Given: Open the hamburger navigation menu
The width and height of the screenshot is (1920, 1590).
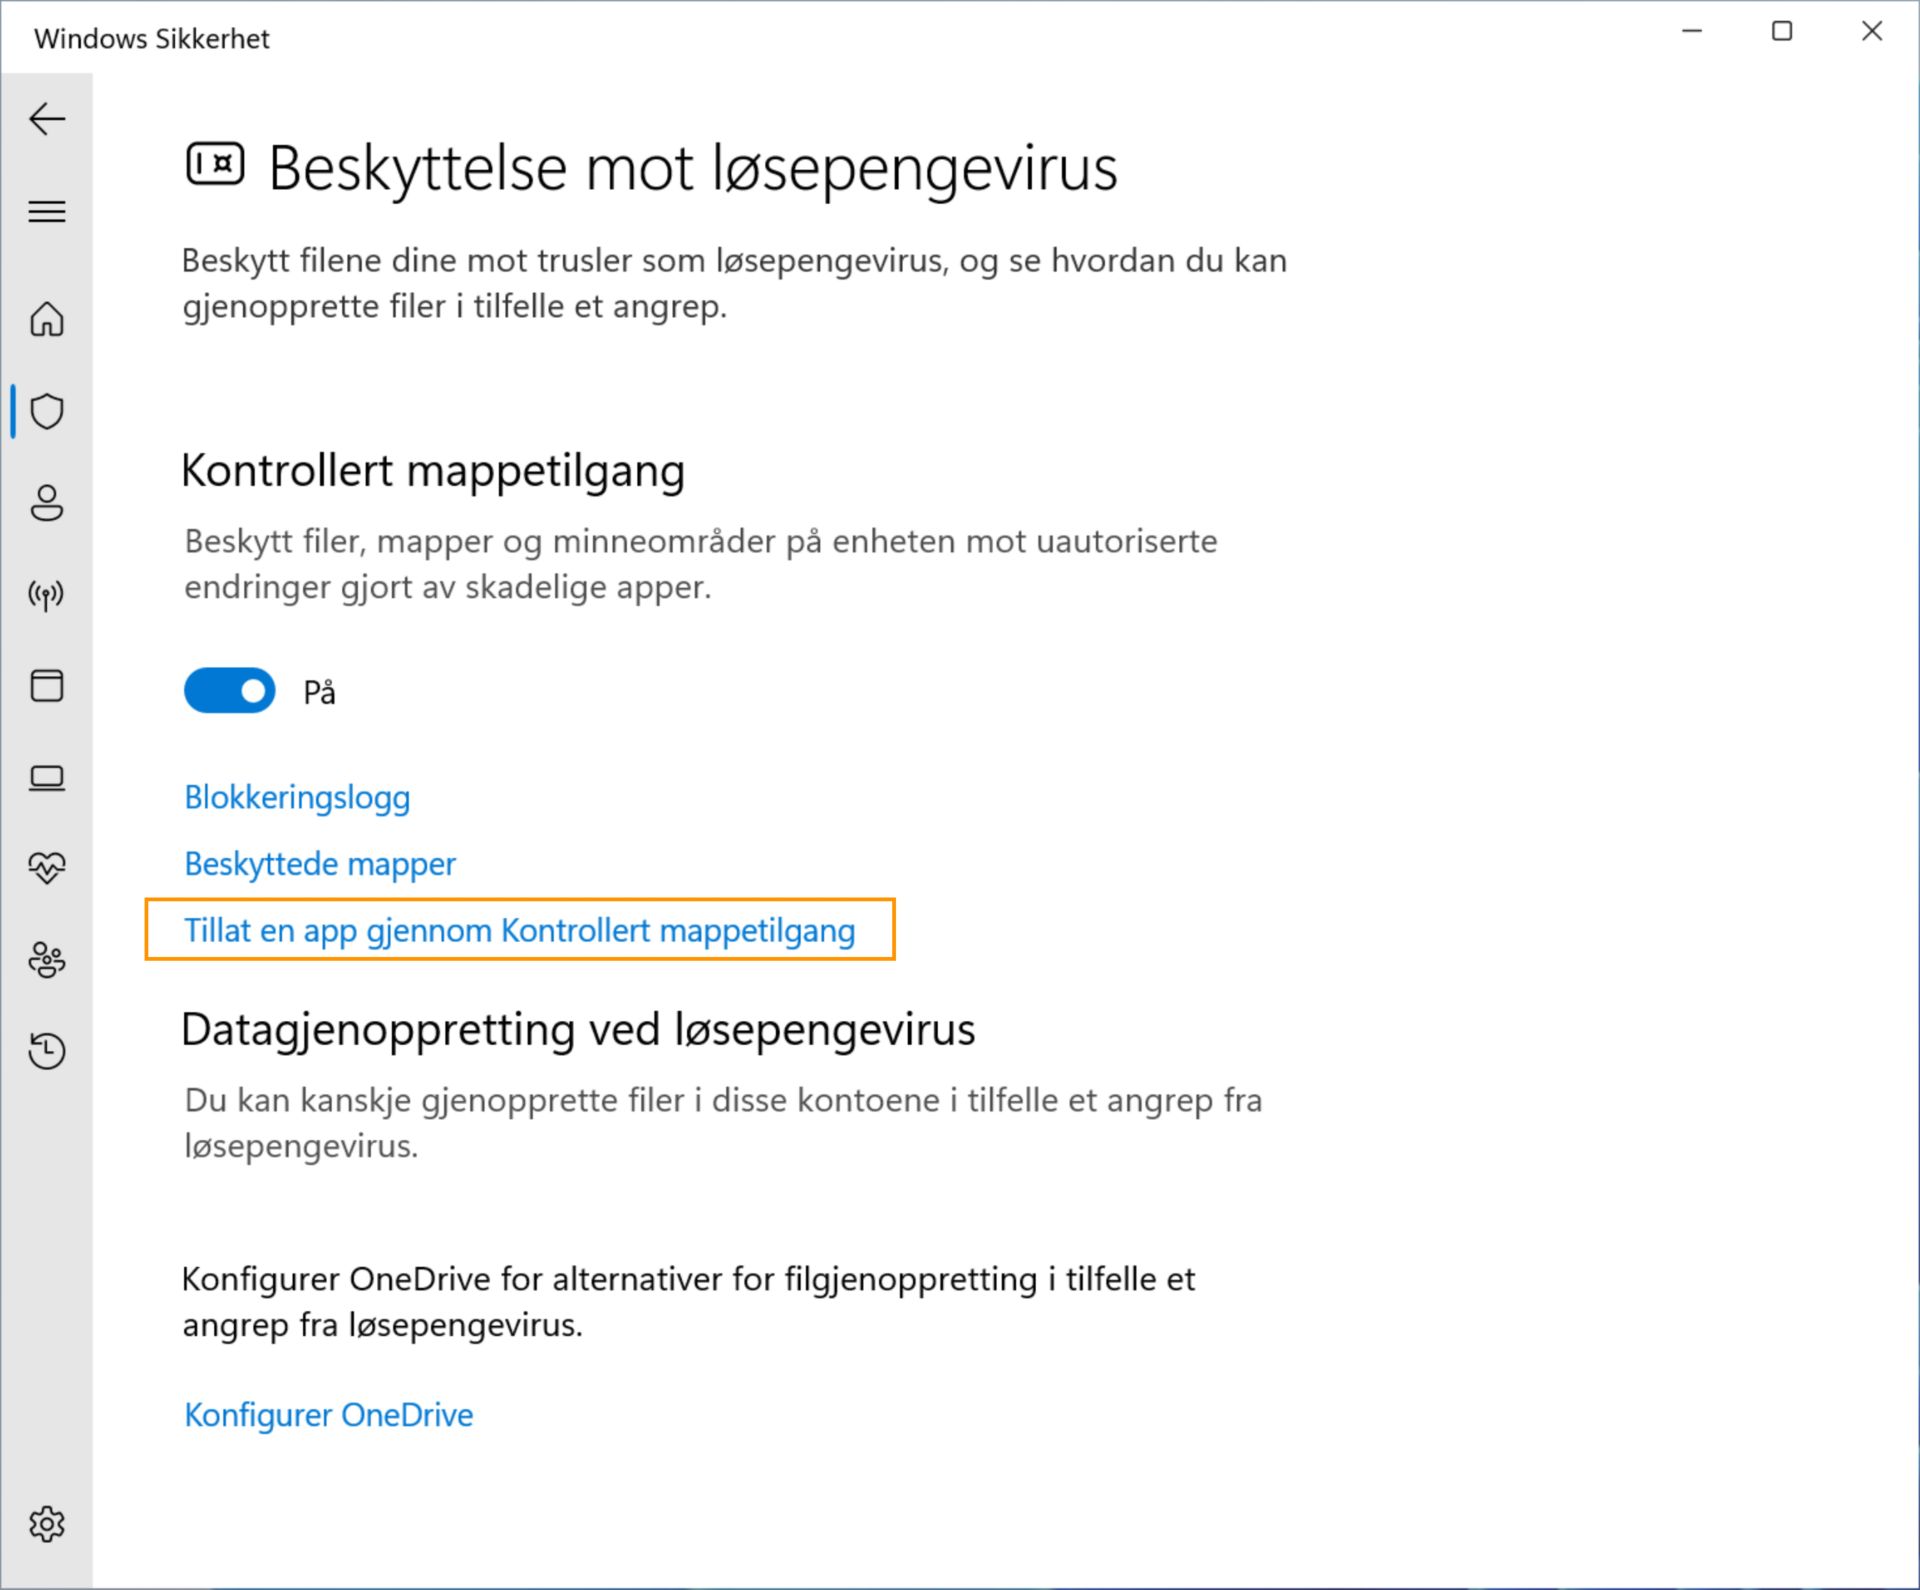Looking at the screenshot, I should coord(47,212).
